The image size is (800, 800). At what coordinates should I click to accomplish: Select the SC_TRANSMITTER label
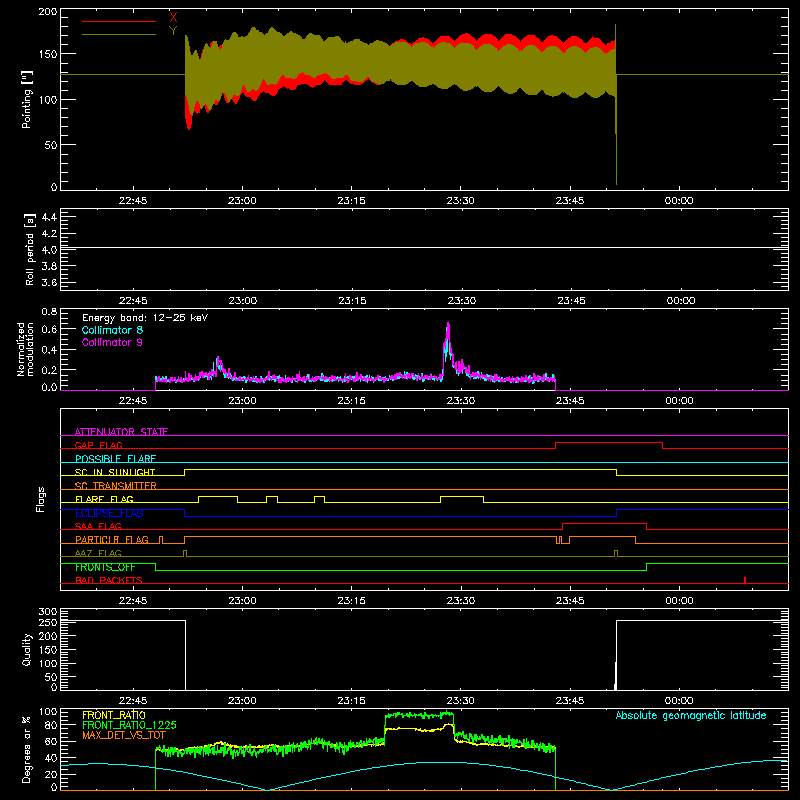(116, 485)
